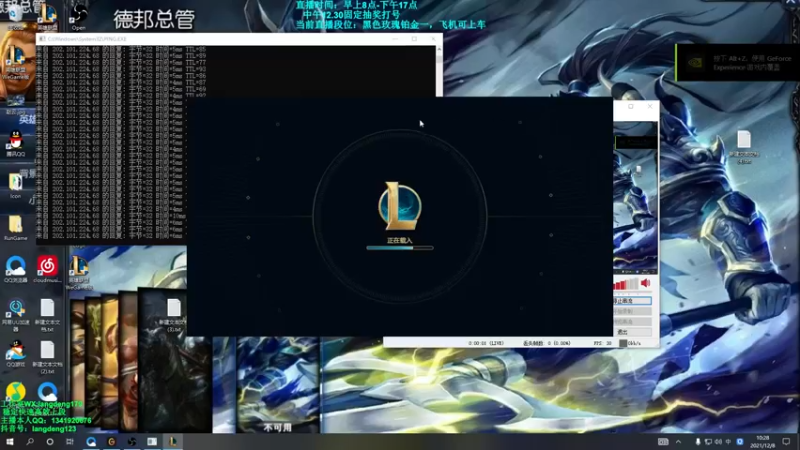Launch the NetEase cloudmusic shortcut
This screenshot has width=800, height=450.
pos(47,269)
